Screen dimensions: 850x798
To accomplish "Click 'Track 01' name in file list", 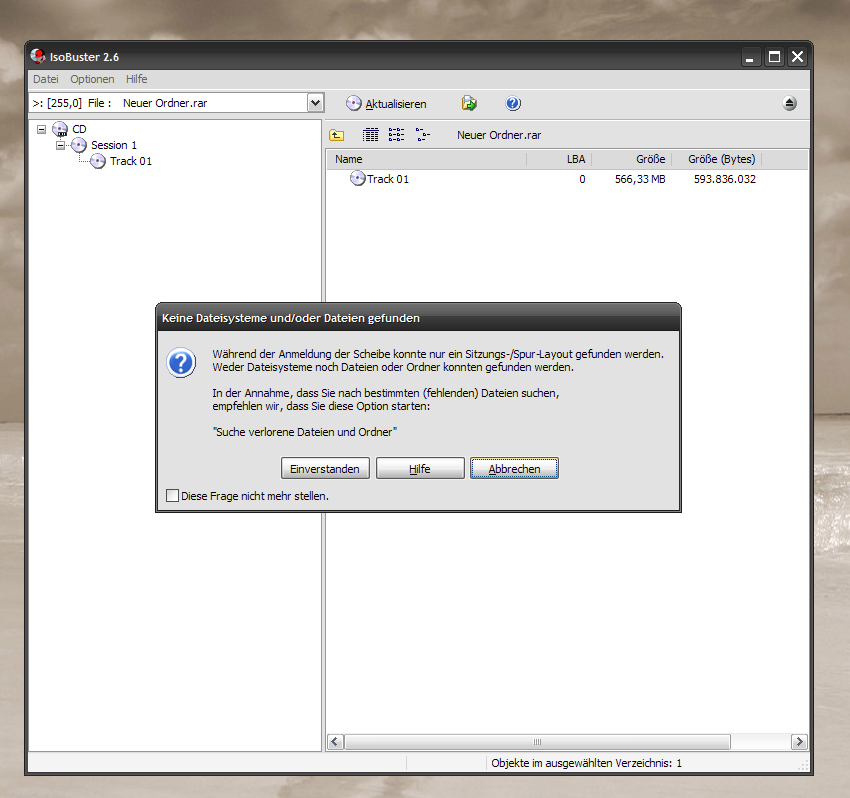I will (x=388, y=179).
